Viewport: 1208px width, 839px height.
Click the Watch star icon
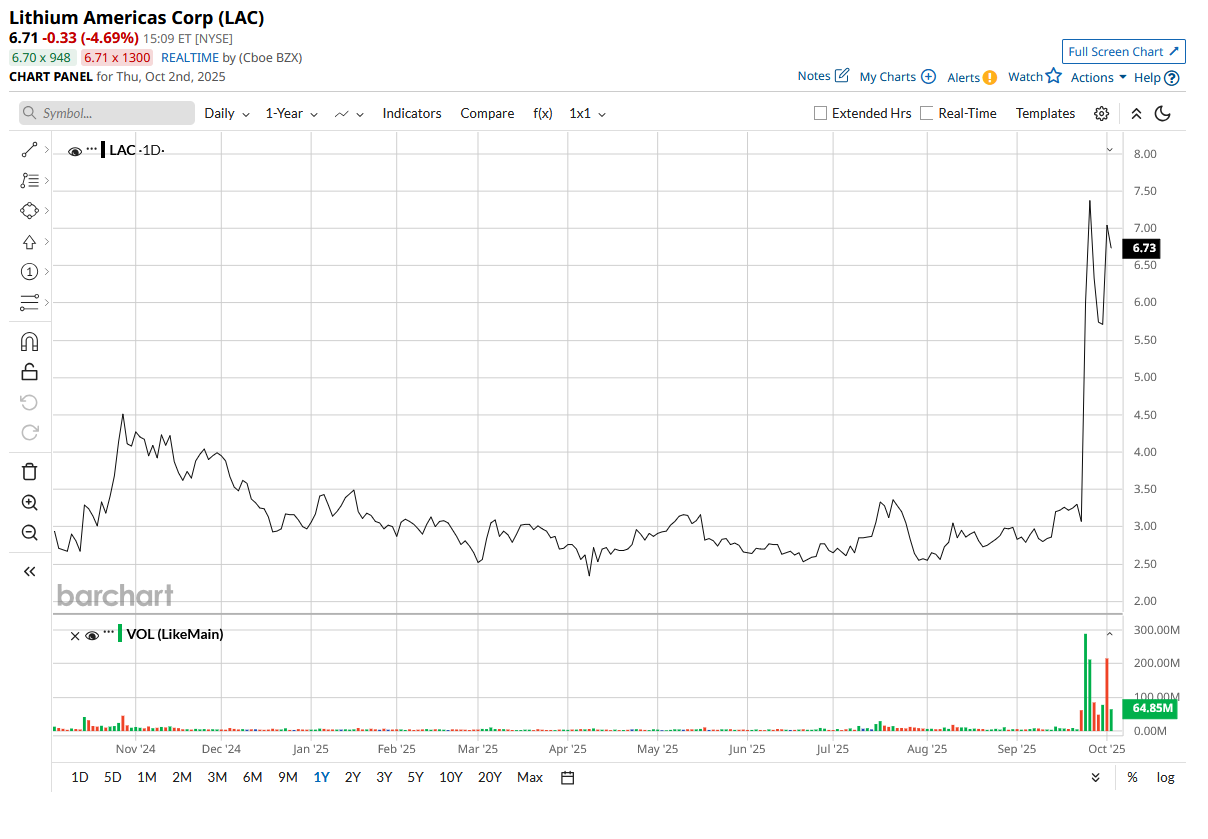pyautogui.click(x=1053, y=76)
